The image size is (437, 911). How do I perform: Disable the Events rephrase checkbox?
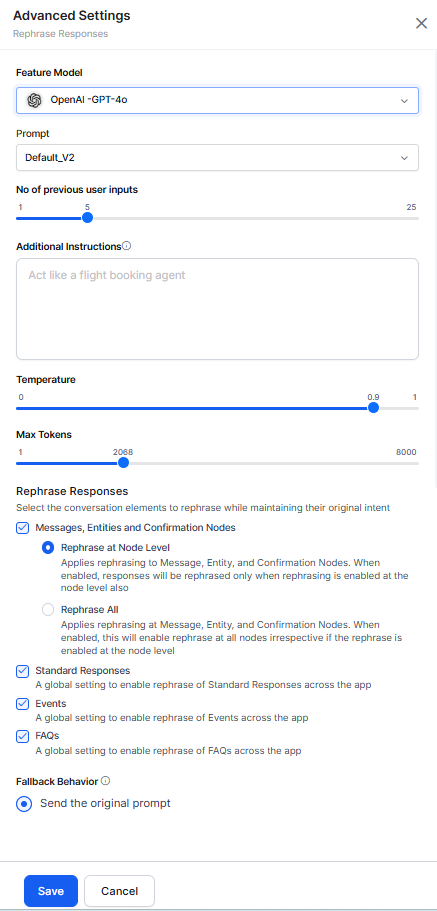pyautogui.click(x=23, y=704)
